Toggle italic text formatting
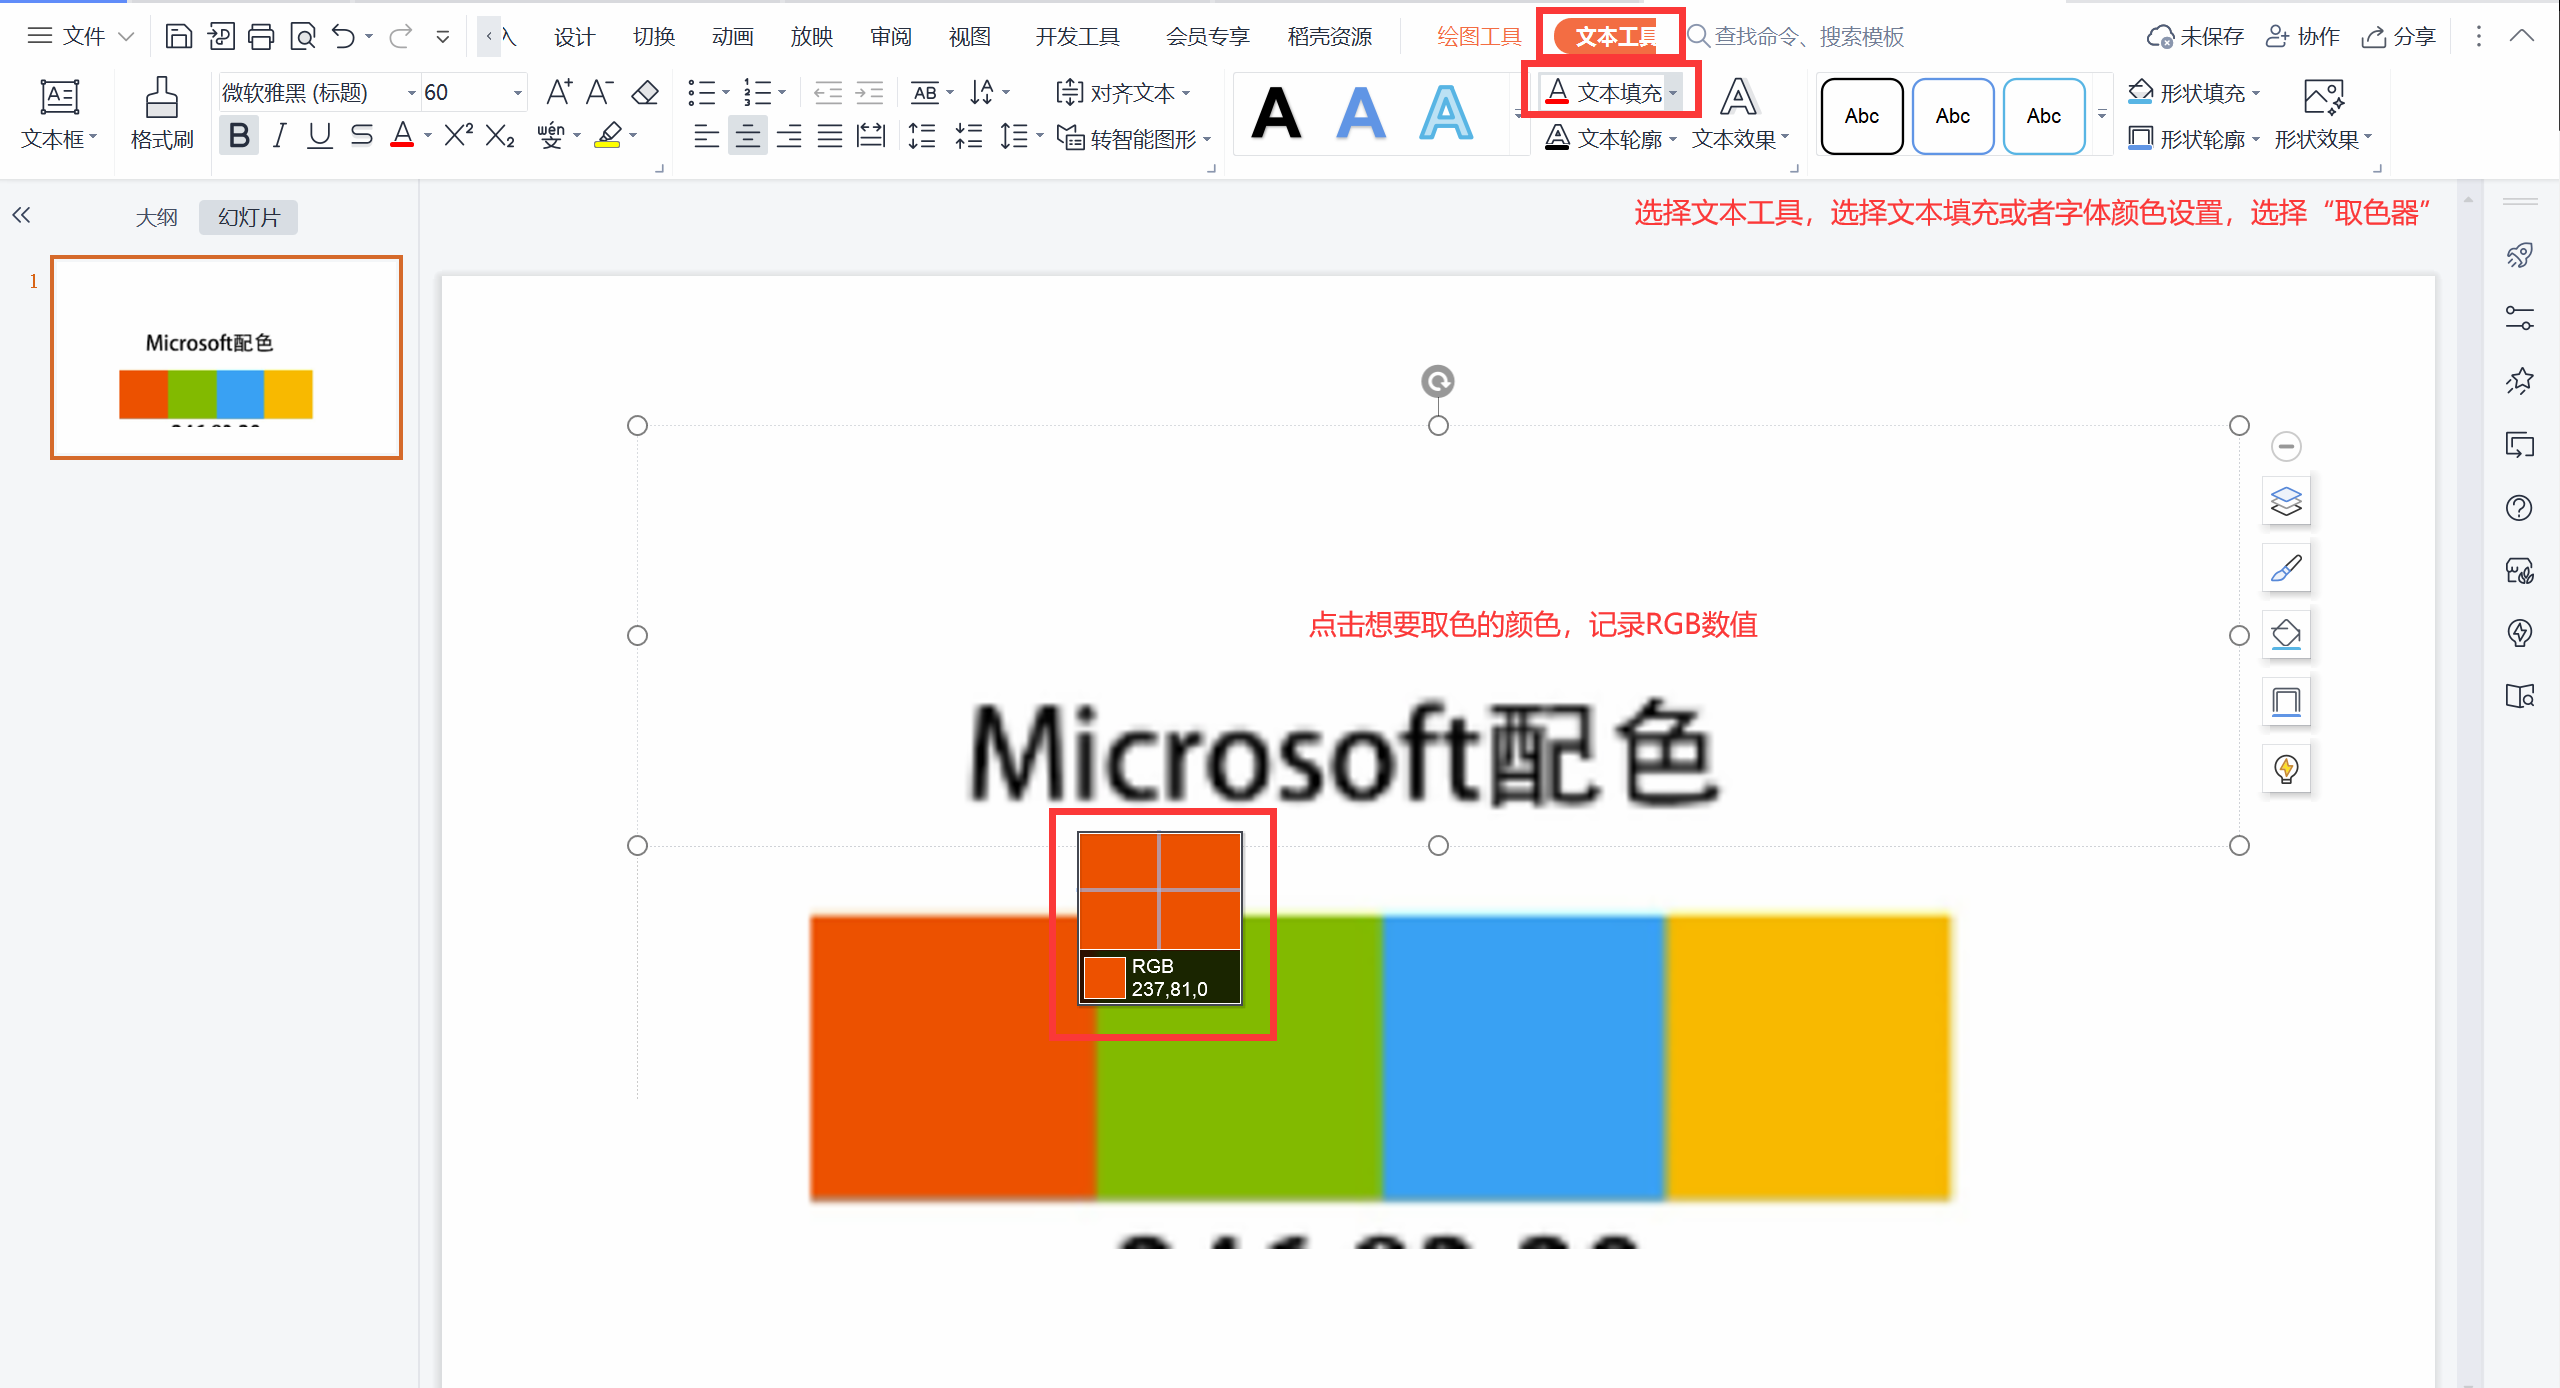 (280, 135)
